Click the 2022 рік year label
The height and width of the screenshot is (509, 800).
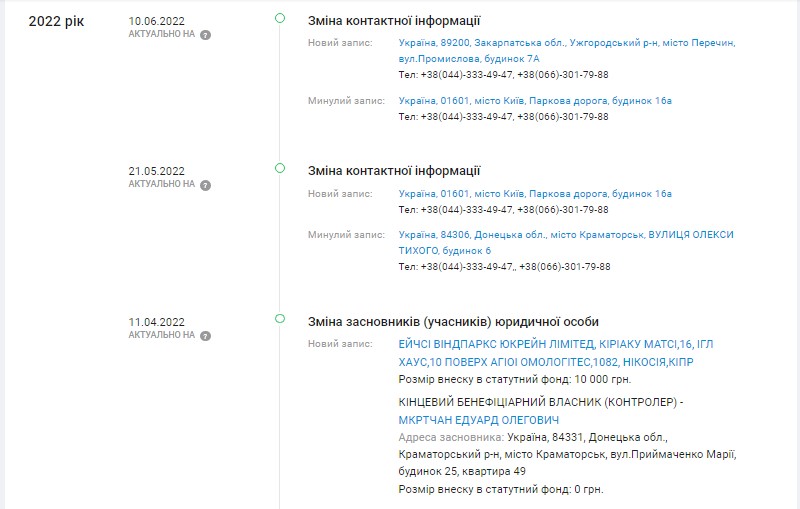tap(57, 21)
